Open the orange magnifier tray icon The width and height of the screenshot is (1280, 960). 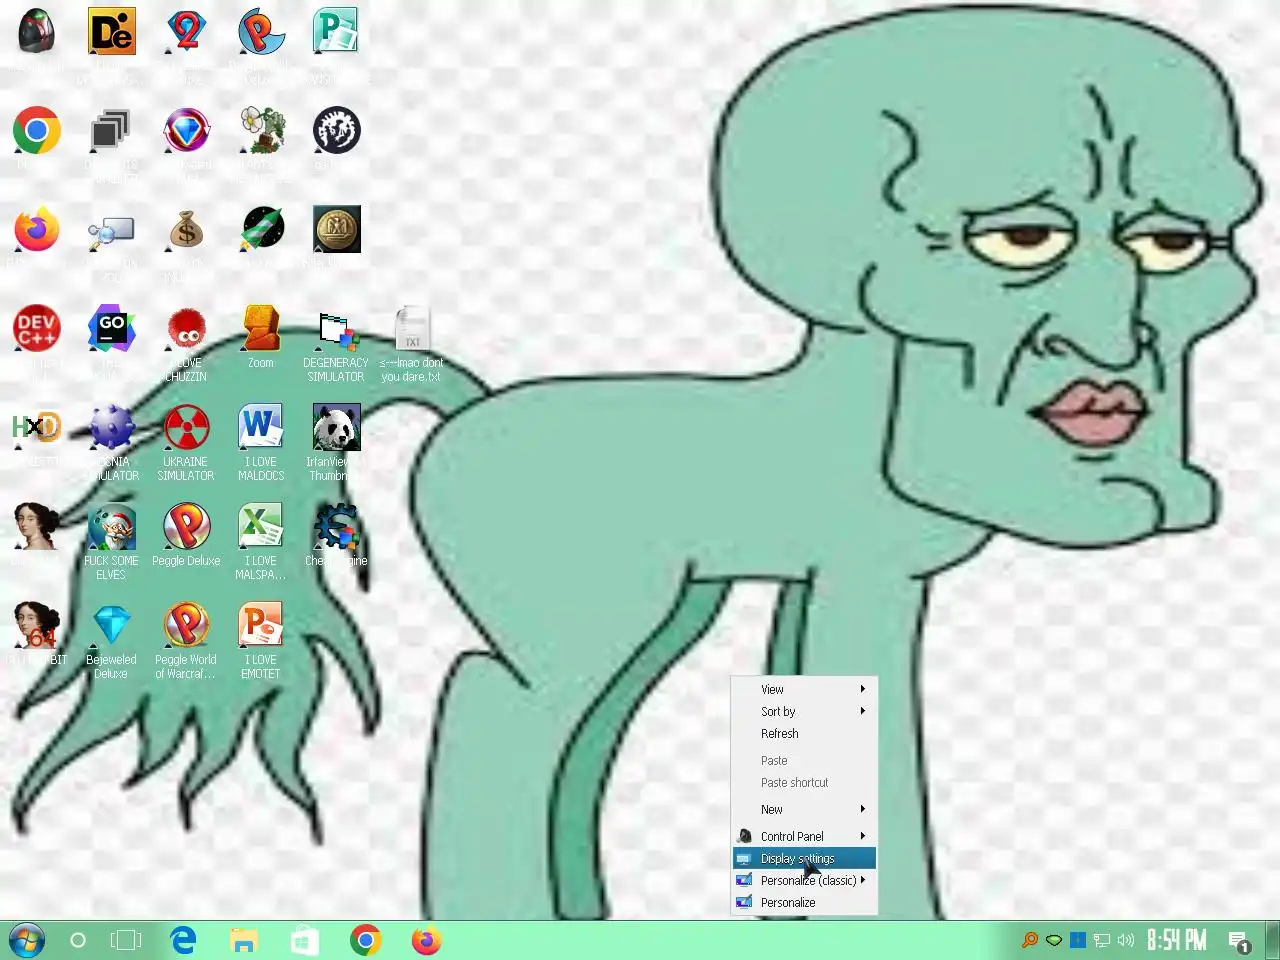[x=1029, y=940]
